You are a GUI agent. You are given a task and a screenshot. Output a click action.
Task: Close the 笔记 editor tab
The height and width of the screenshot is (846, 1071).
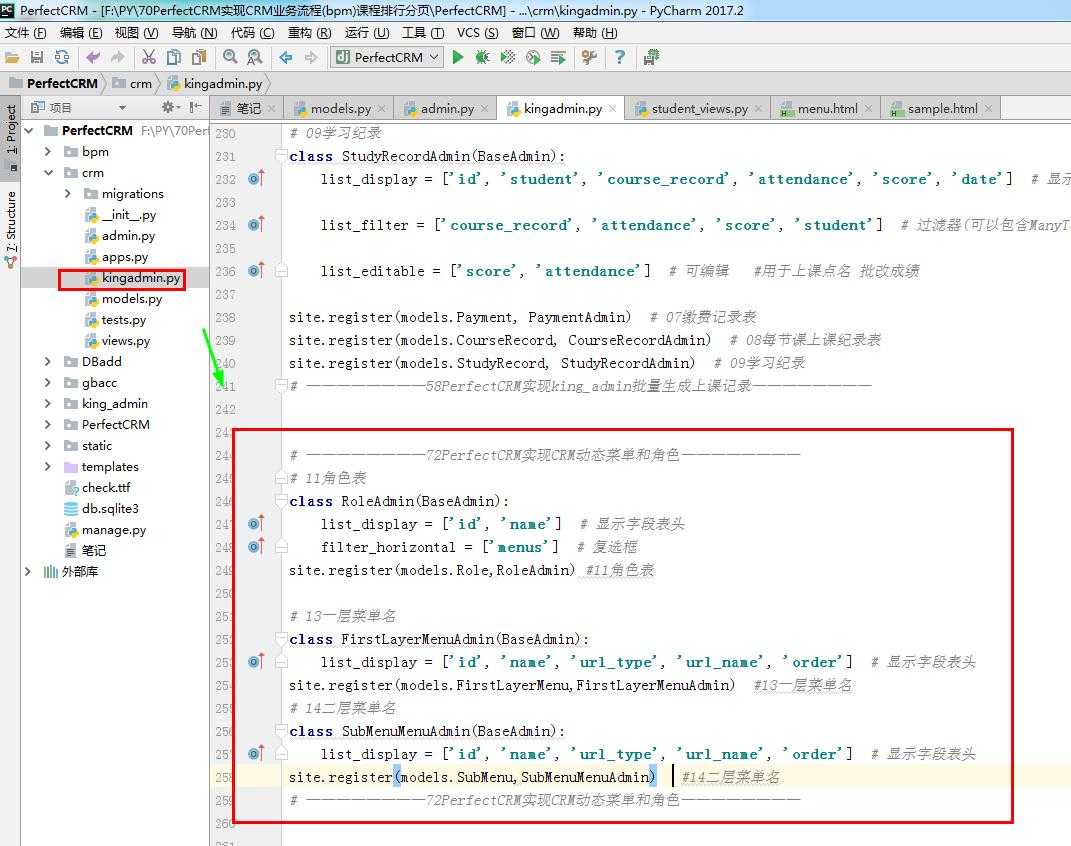click(272, 109)
